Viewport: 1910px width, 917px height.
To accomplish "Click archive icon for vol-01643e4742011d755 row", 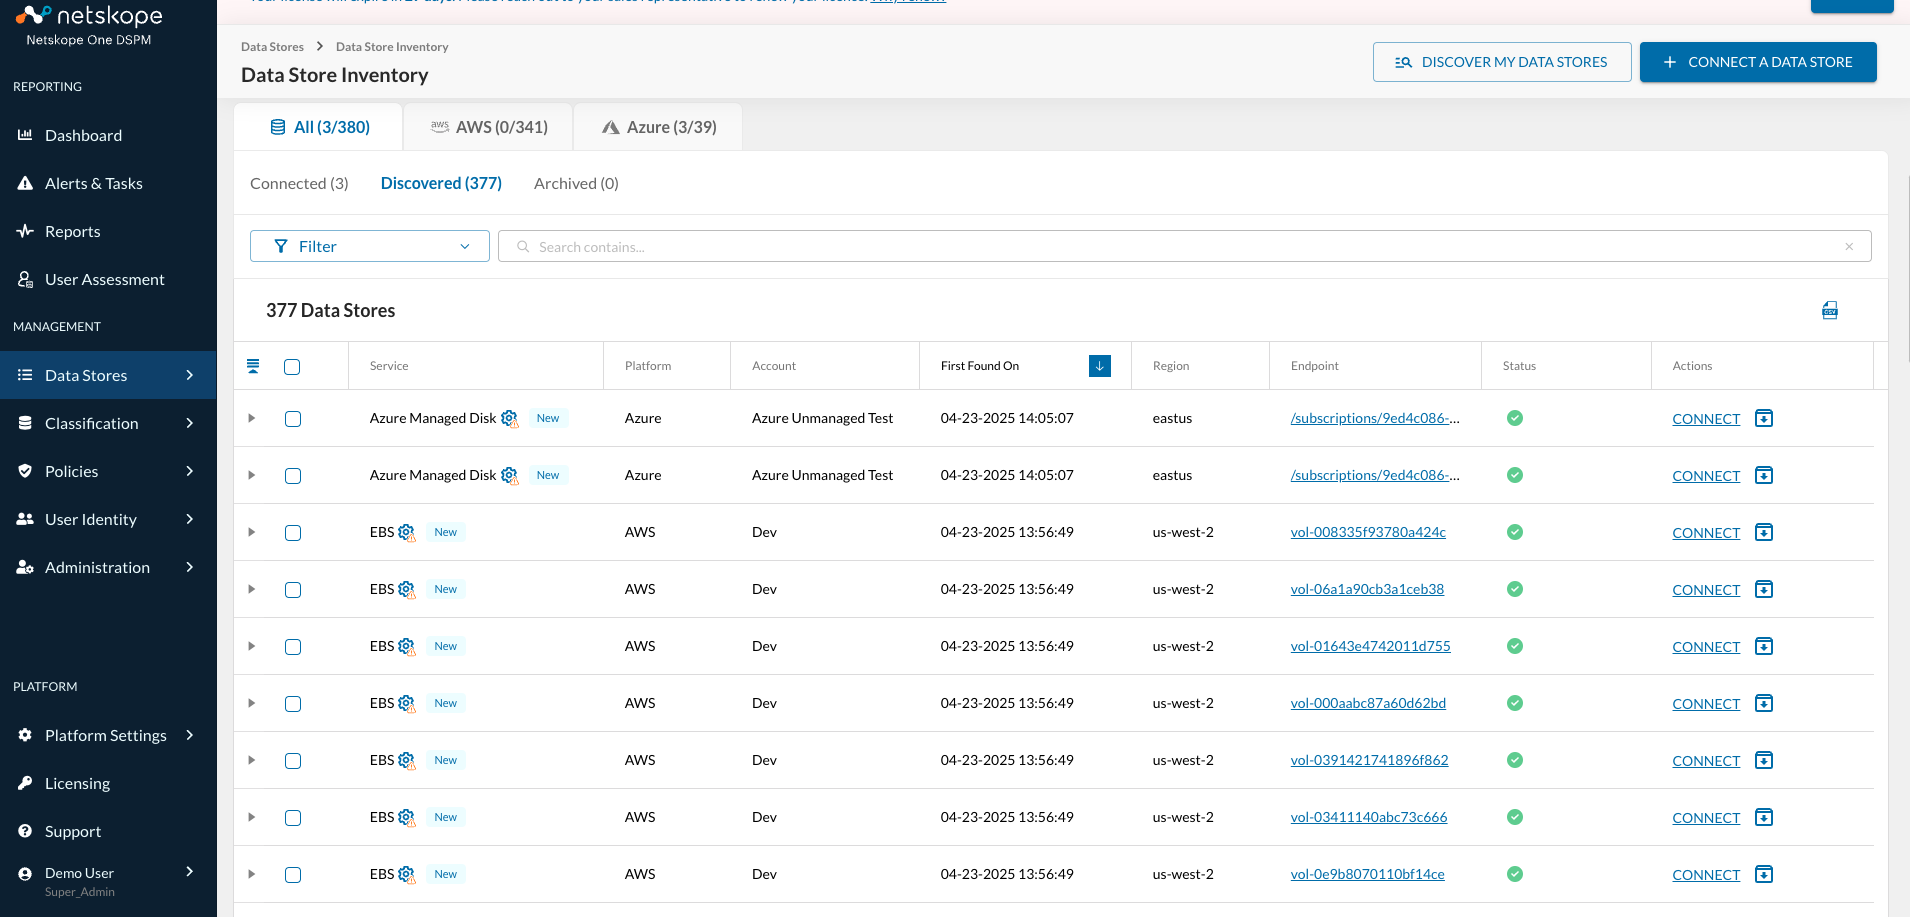I will (x=1764, y=646).
